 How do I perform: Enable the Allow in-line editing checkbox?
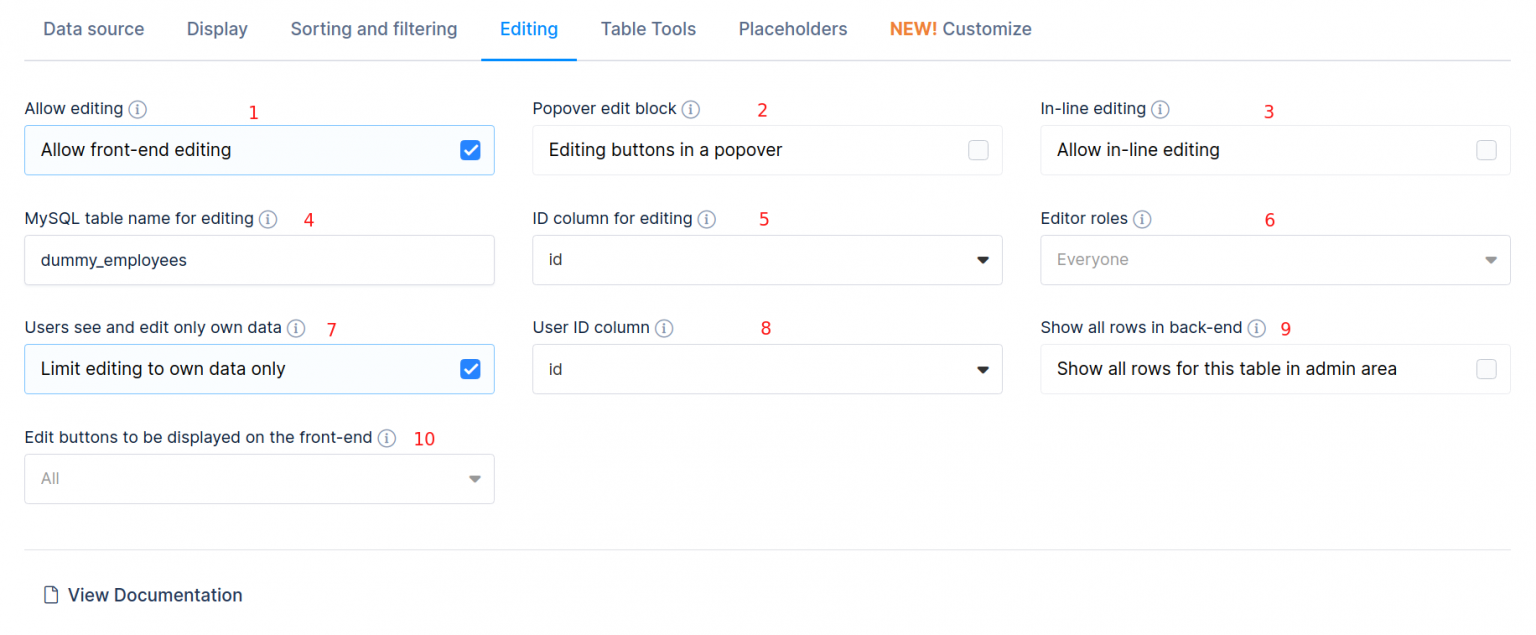click(1486, 150)
